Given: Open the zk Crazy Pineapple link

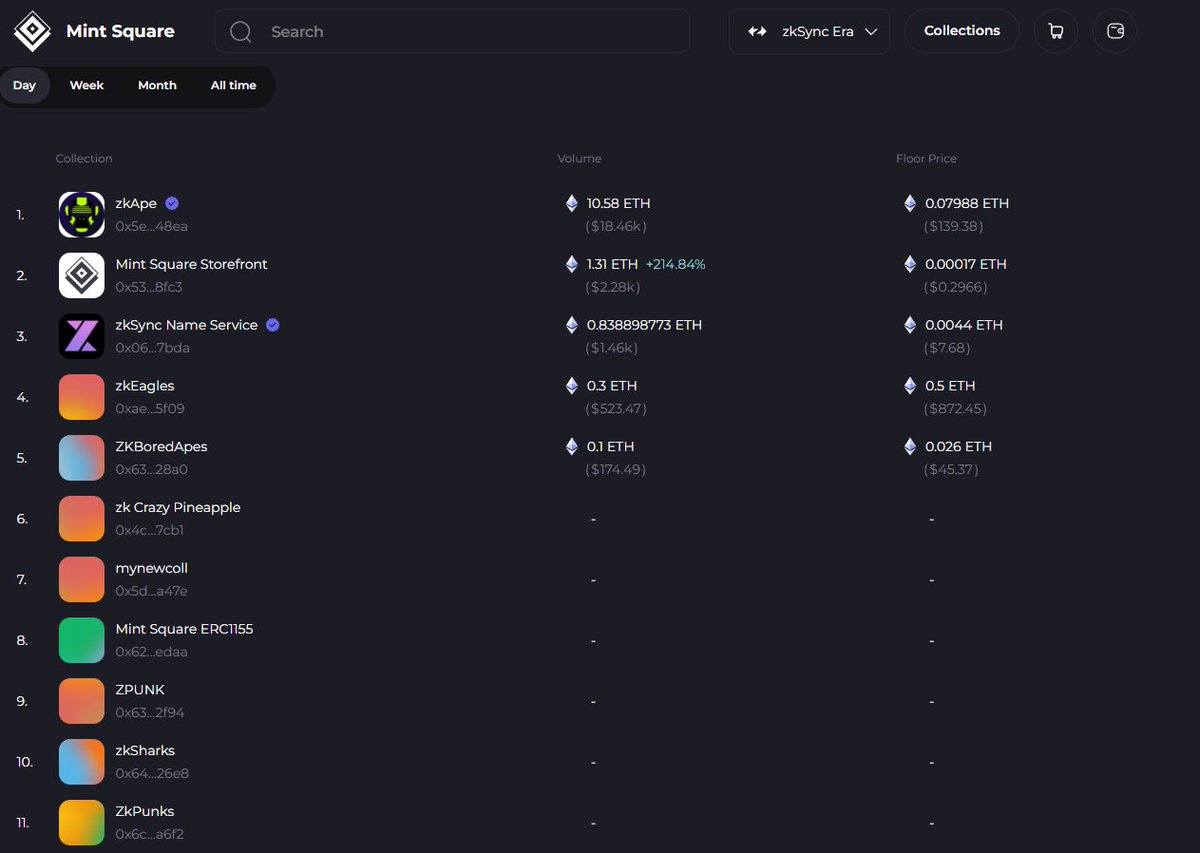Looking at the screenshot, I should coord(178,508).
